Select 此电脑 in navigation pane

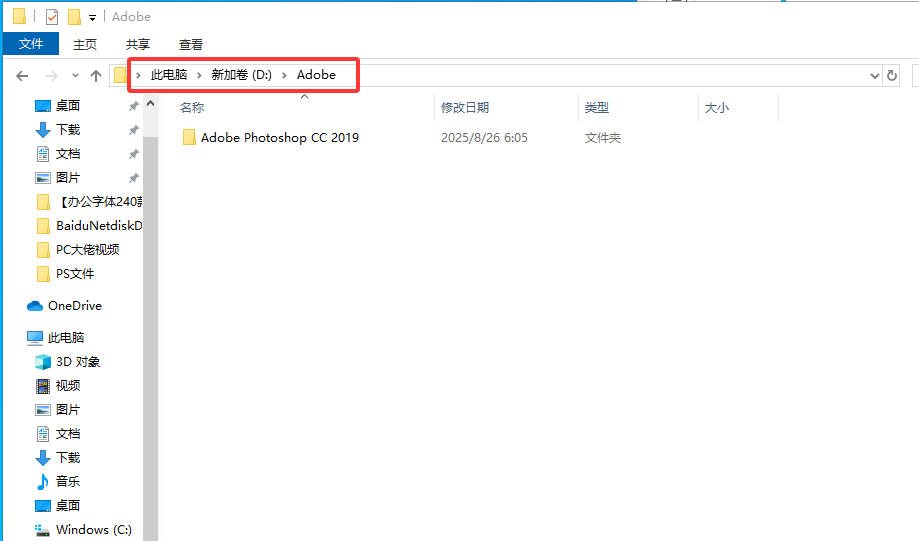(66, 338)
